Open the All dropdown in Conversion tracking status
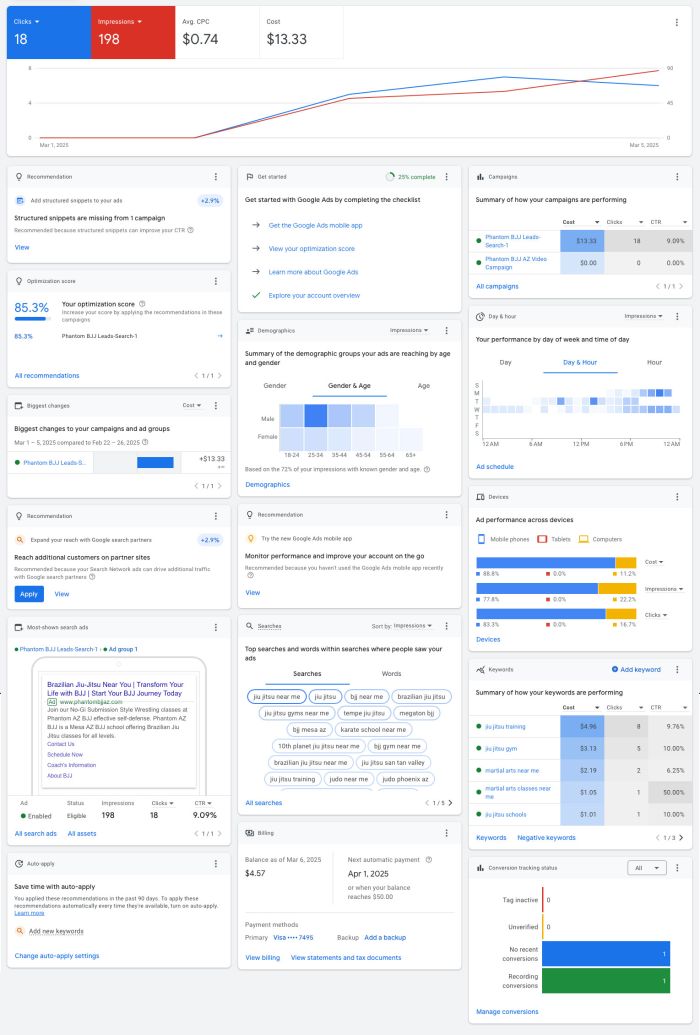Image resolution: width=700 pixels, height=1035 pixels. [x=645, y=896]
